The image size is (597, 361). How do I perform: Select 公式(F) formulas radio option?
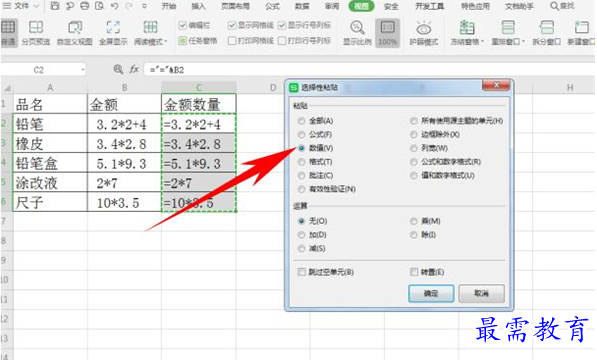point(302,135)
